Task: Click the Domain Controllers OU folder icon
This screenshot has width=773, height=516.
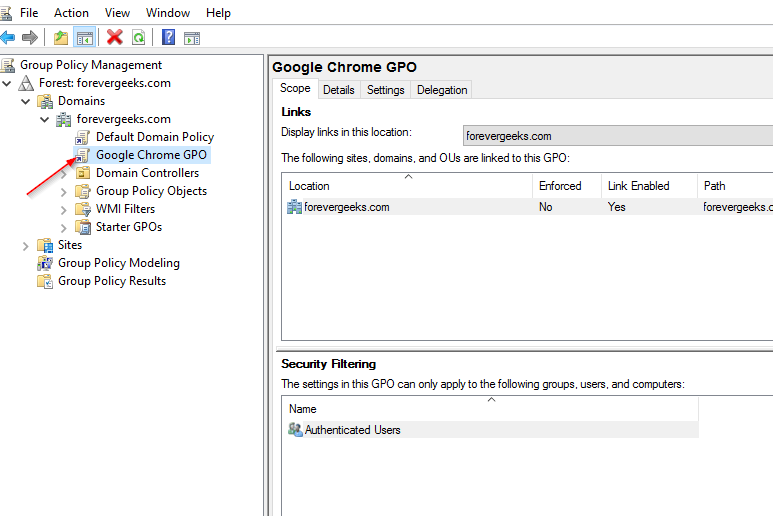Action: [x=82, y=173]
